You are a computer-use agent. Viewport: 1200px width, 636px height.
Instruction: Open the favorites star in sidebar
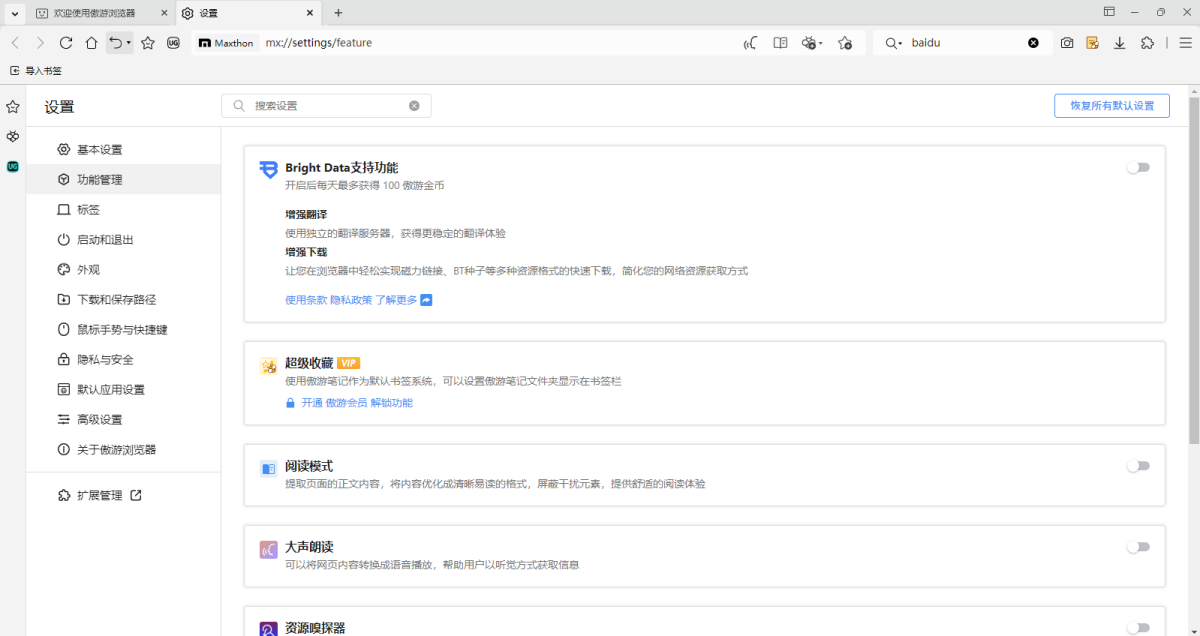click(12, 106)
